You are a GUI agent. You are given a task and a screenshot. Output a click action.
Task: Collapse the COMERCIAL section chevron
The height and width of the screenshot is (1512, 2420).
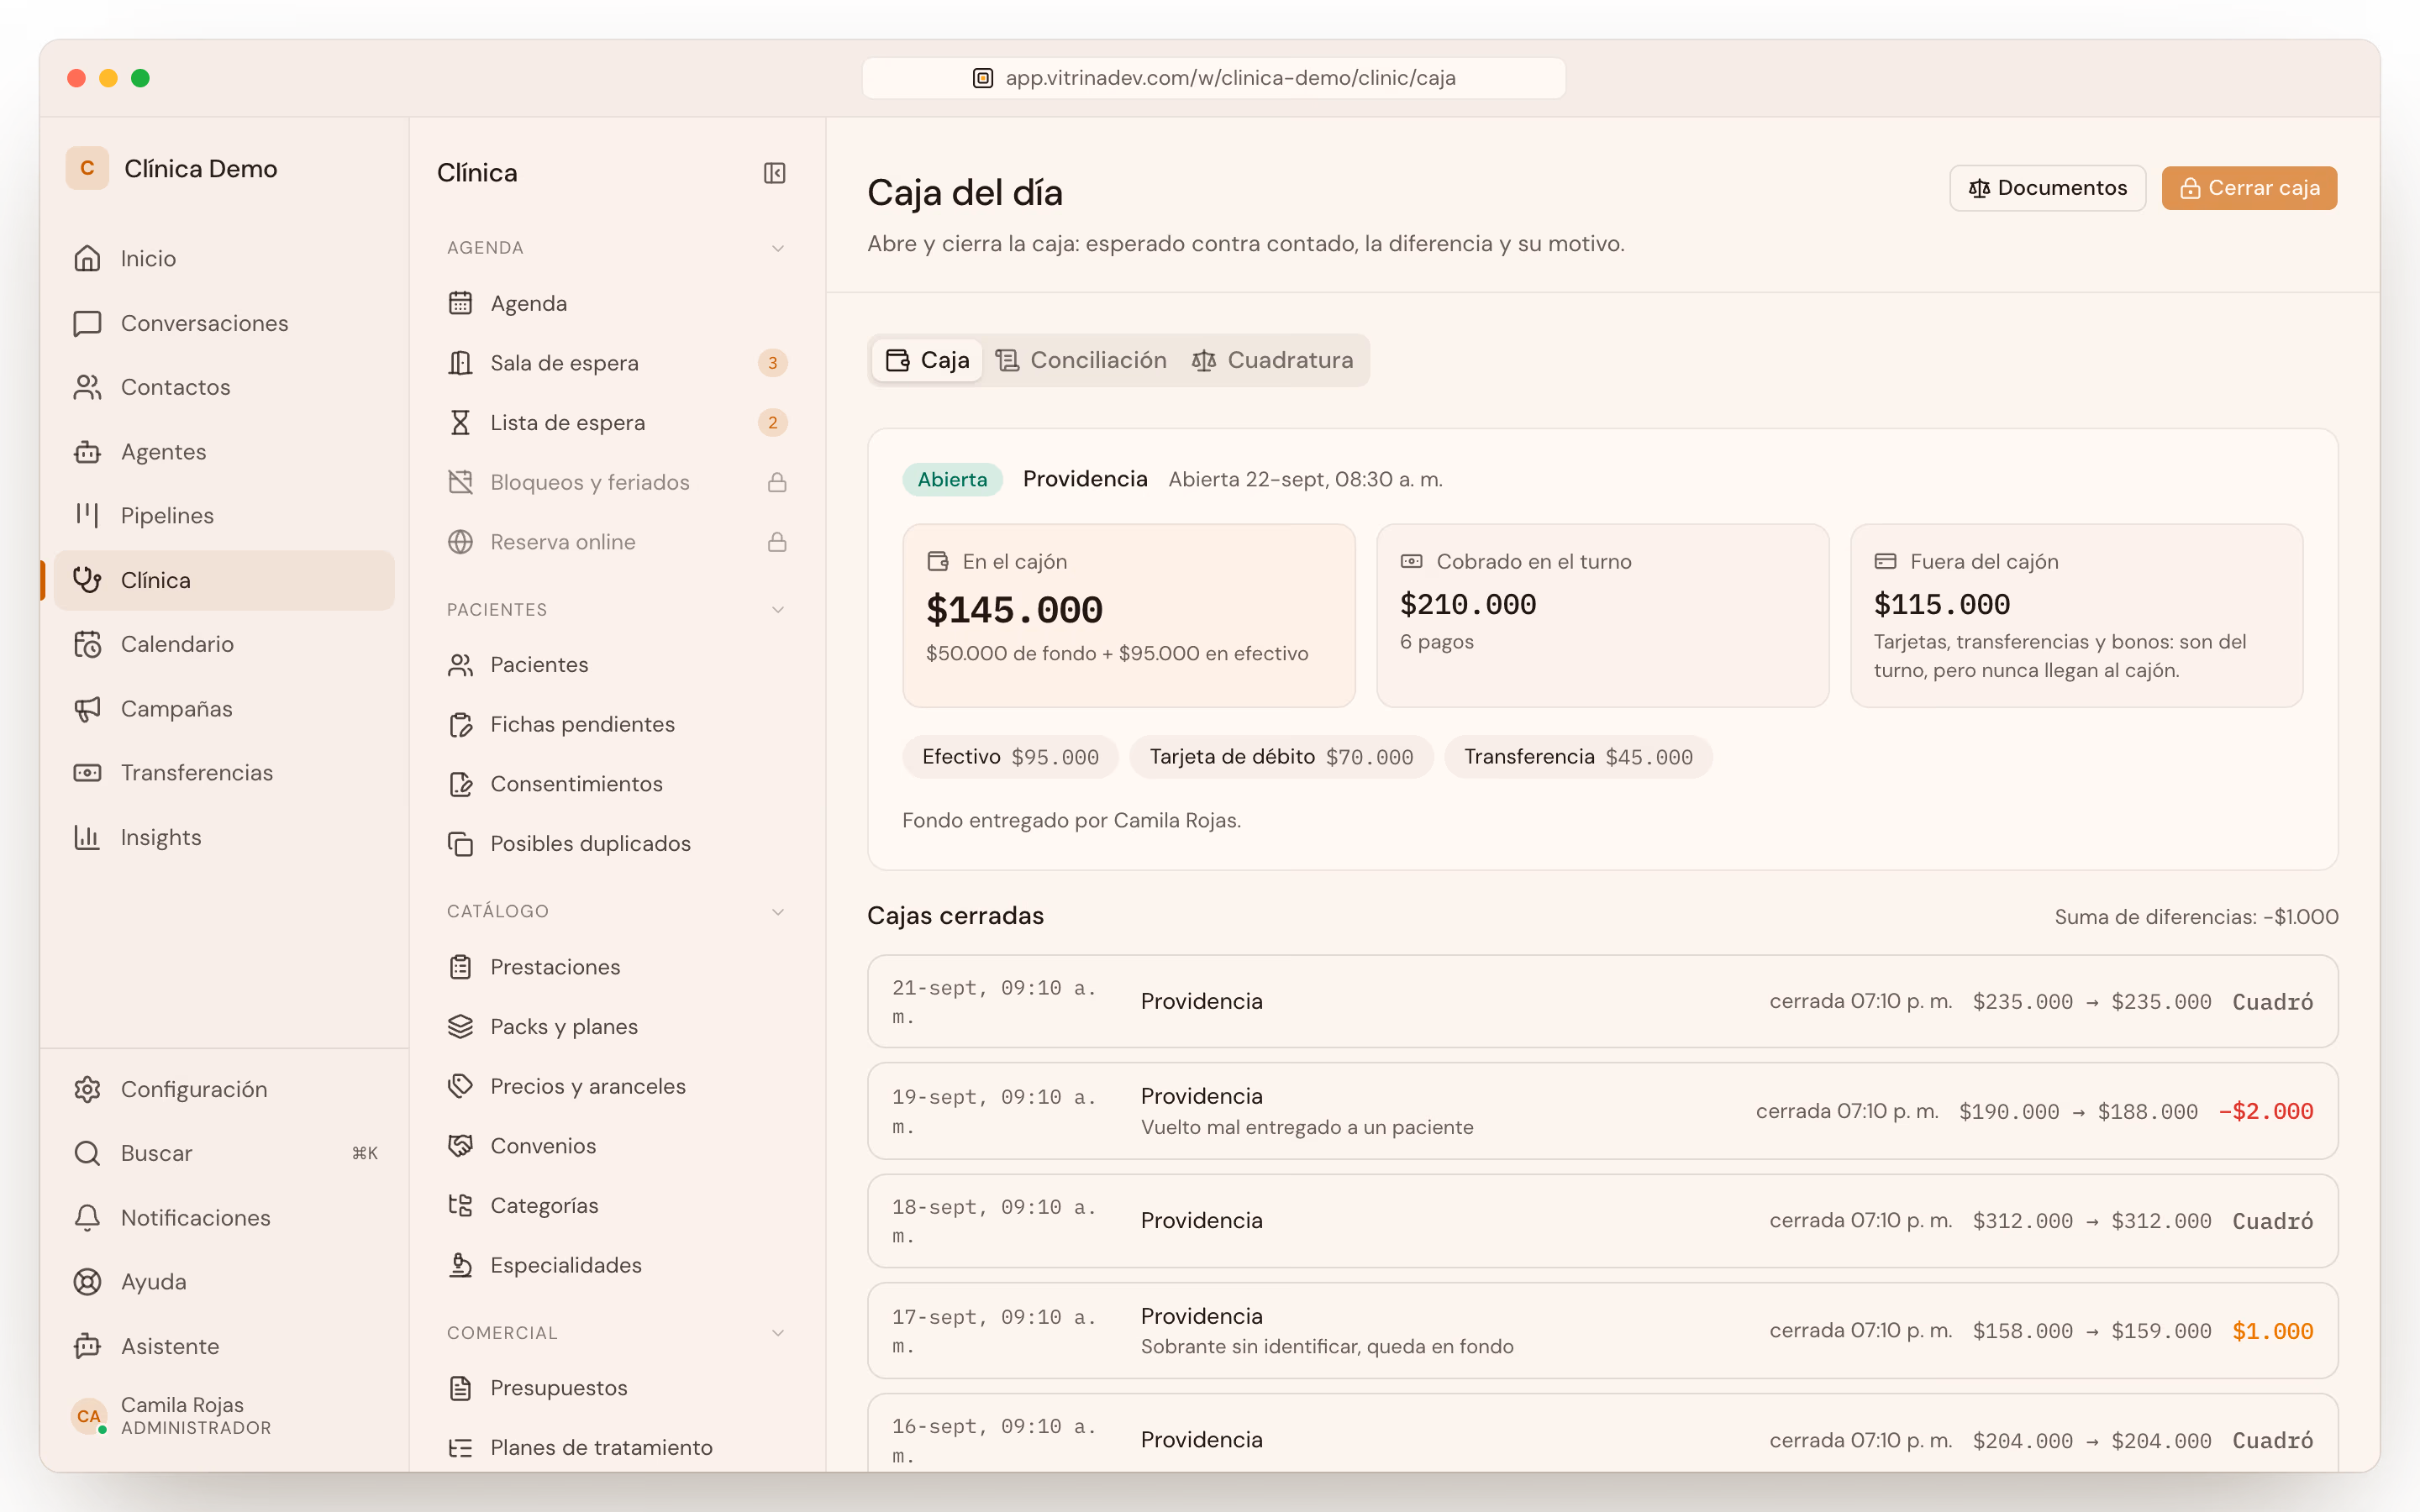click(778, 1333)
